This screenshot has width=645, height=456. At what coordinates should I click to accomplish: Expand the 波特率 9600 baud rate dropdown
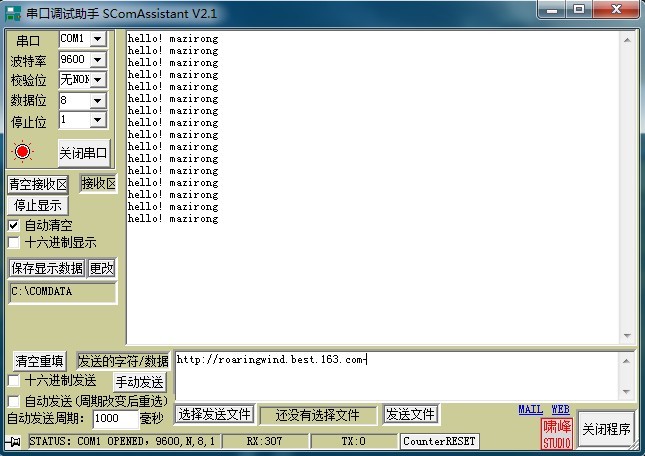[x=97, y=60]
